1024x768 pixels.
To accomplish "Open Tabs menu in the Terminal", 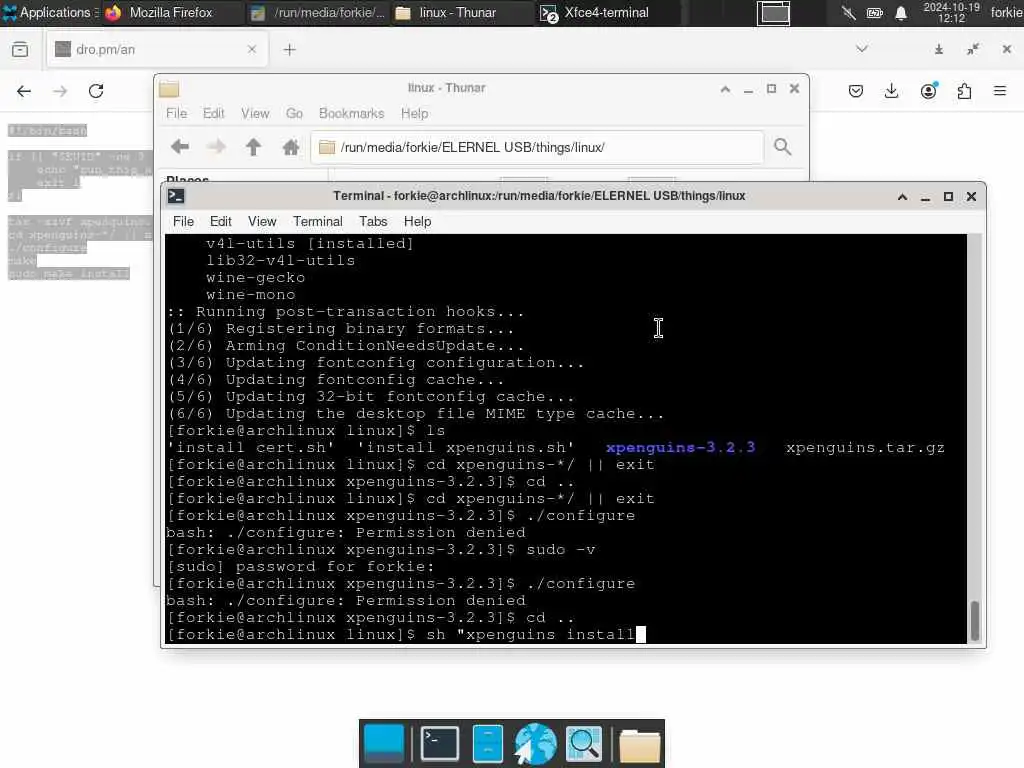I will click(x=373, y=221).
